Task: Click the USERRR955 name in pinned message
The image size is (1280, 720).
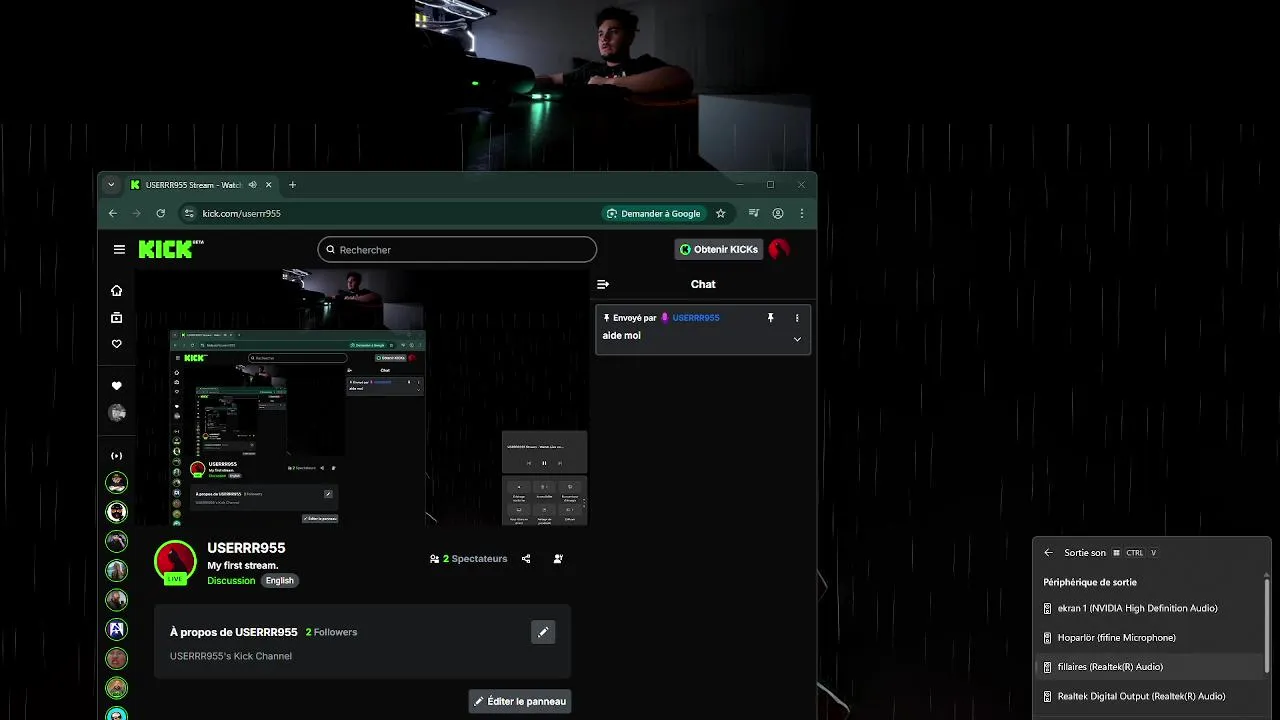Action: point(696,318)
